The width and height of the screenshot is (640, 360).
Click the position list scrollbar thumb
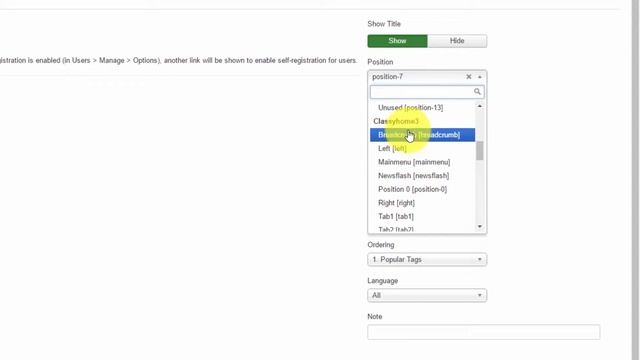[x=480, y=151]
